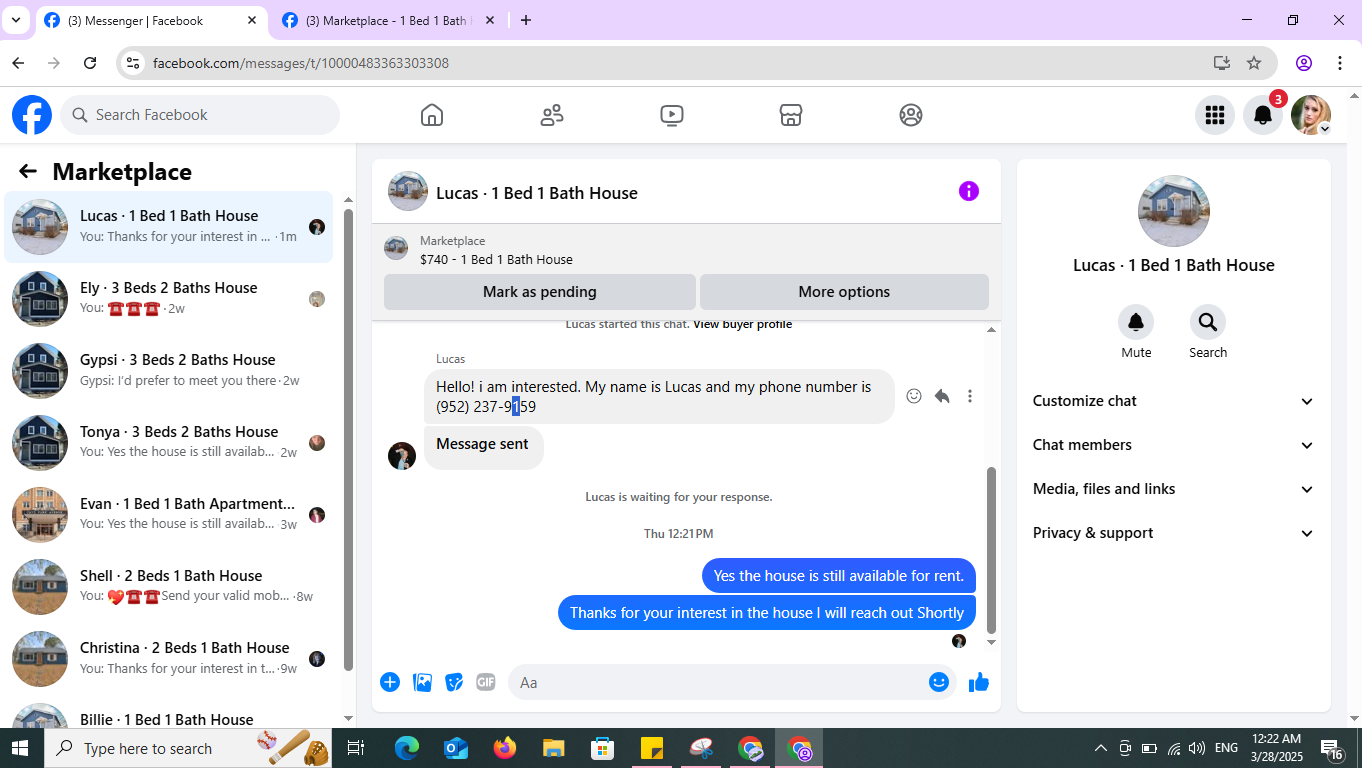Expand Privacy & support section

coord(1174,533)
